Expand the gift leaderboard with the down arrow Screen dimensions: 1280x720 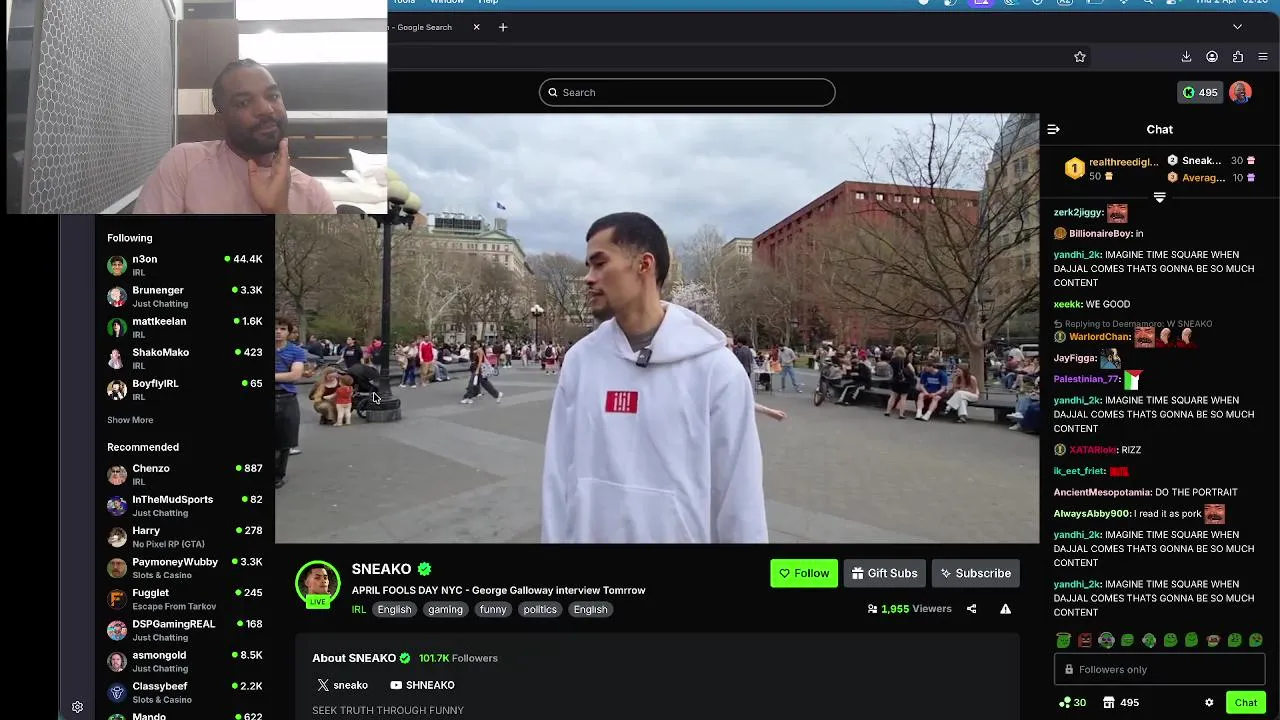[x=1159, y=197]
